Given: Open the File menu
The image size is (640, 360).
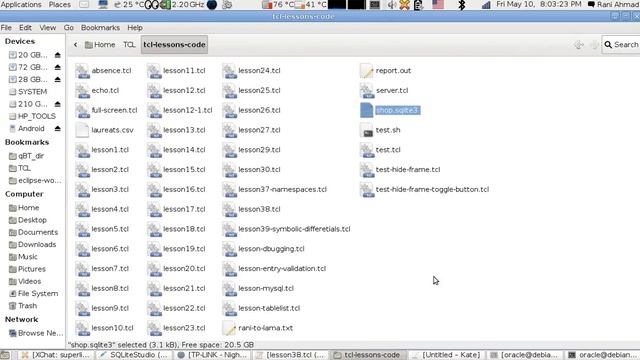Looking at the screenshot, I should pos(6,28).
